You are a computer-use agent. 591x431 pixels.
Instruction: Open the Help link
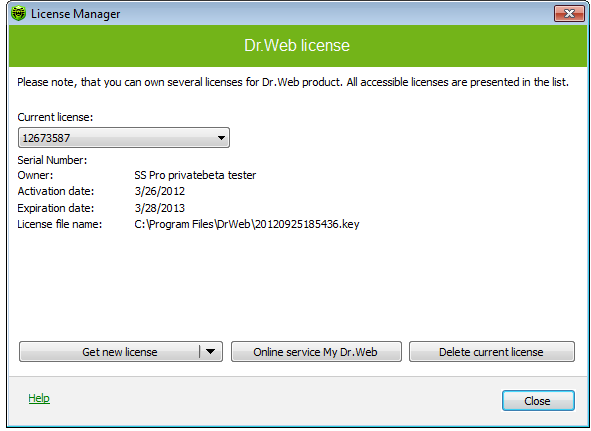tap(39, 398)
